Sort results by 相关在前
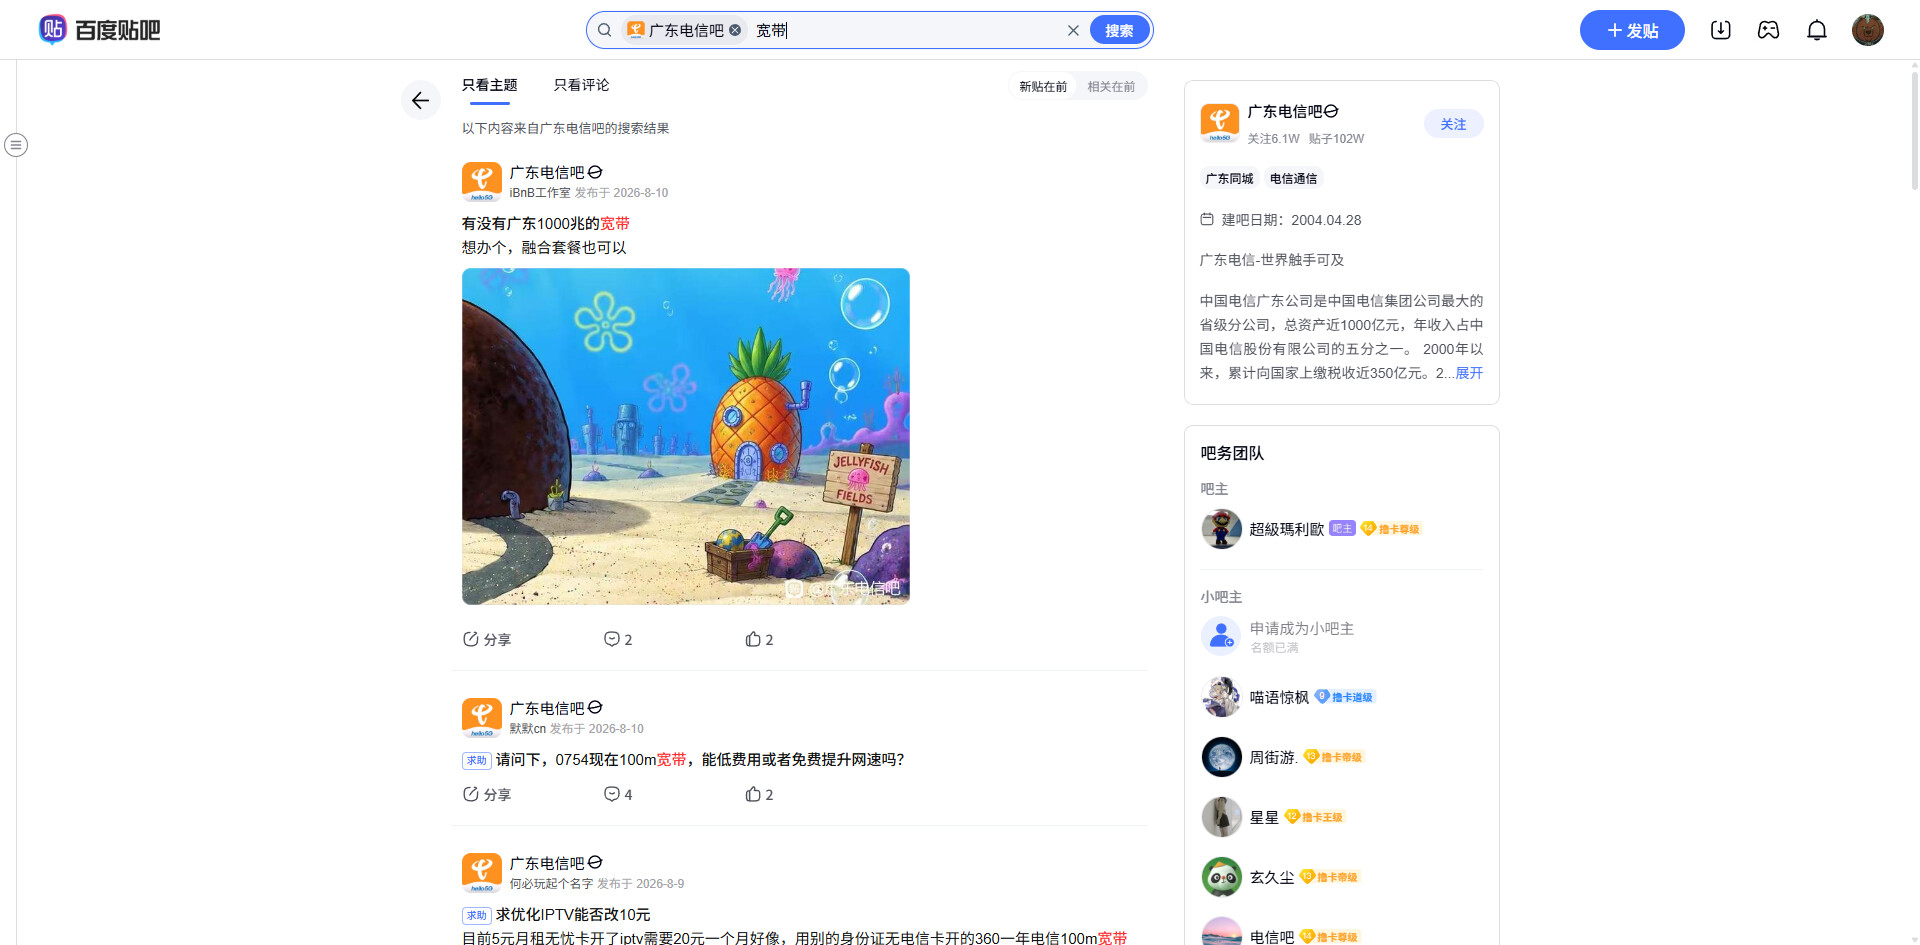 pos(1111,87)
